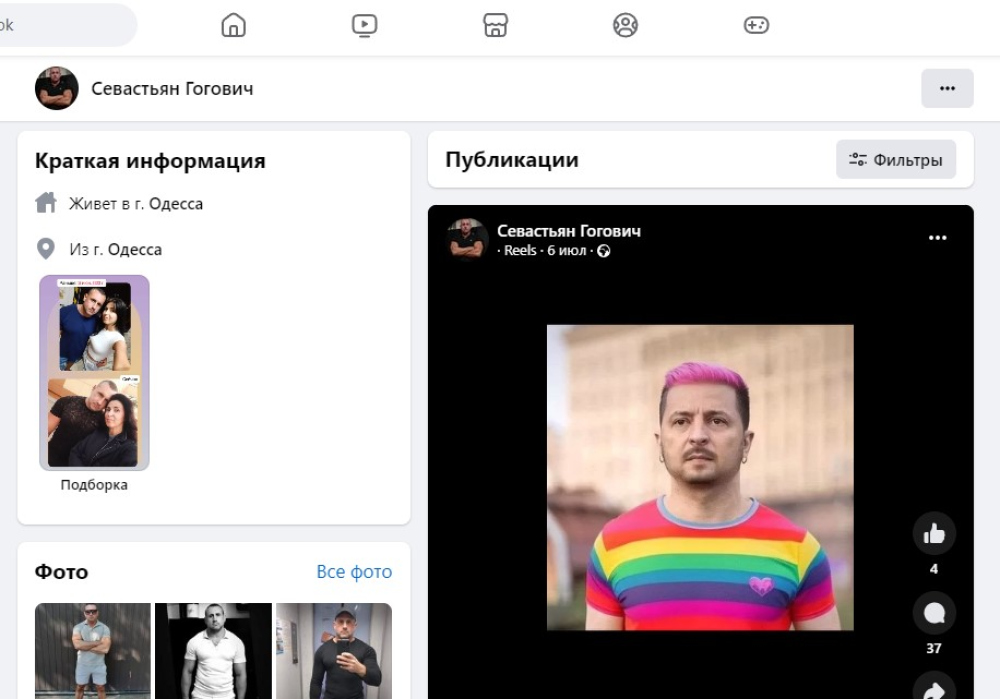Click the post's 6 июл timestamp
Screen dimensions: 1000x699
[x=566, y=251]
